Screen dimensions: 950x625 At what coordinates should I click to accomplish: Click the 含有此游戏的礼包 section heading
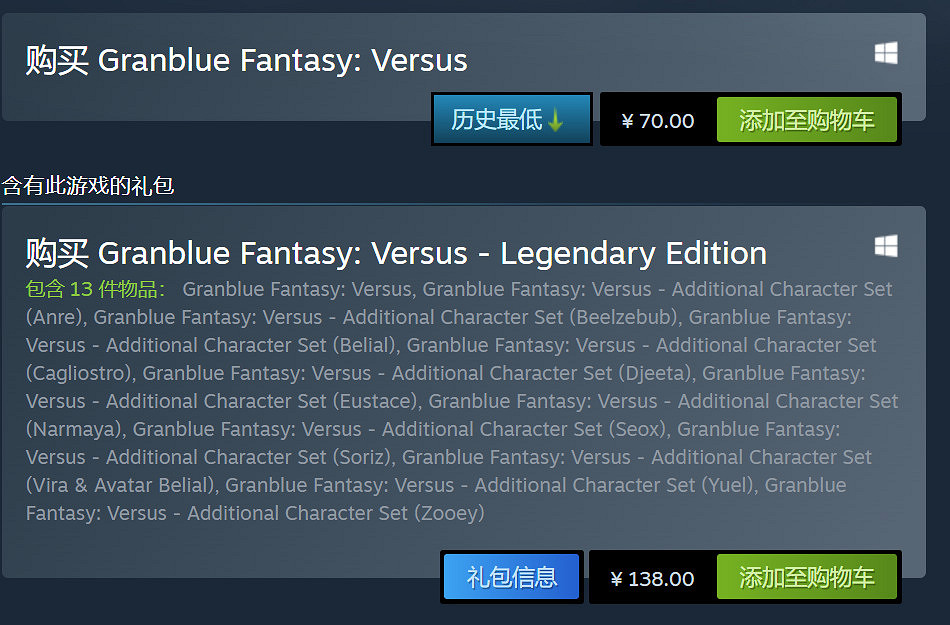pos(88,185)
